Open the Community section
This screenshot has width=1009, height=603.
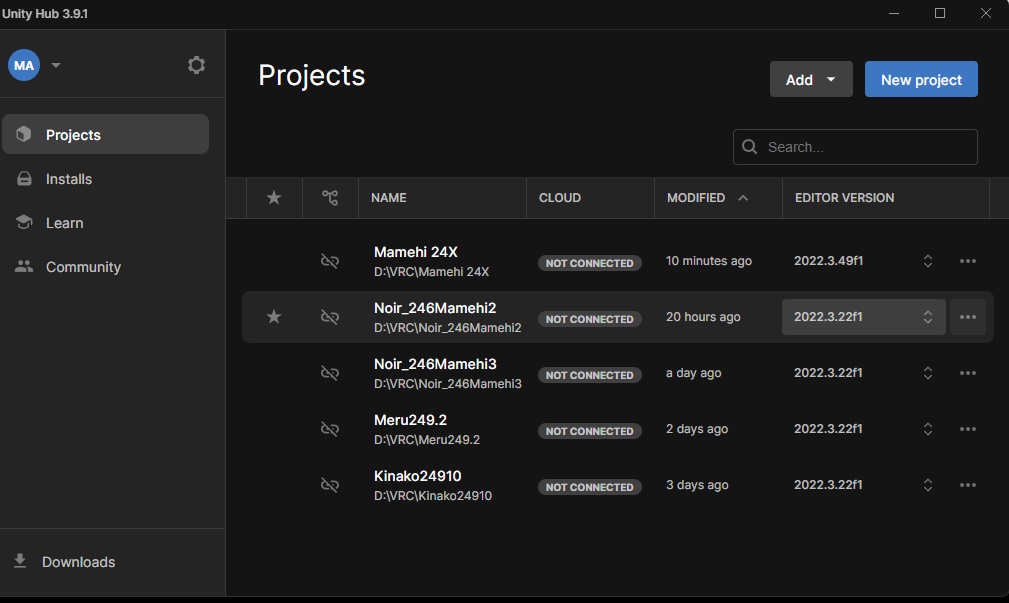click(83, 266)
